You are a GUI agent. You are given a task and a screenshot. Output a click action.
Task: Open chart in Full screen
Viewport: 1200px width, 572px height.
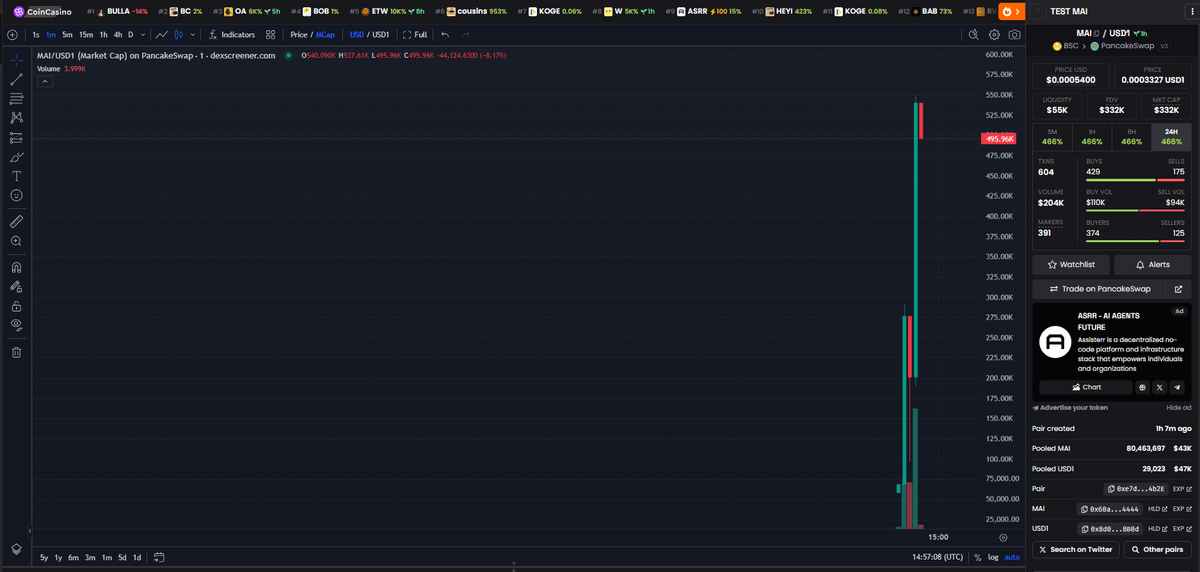click(415, 34)
